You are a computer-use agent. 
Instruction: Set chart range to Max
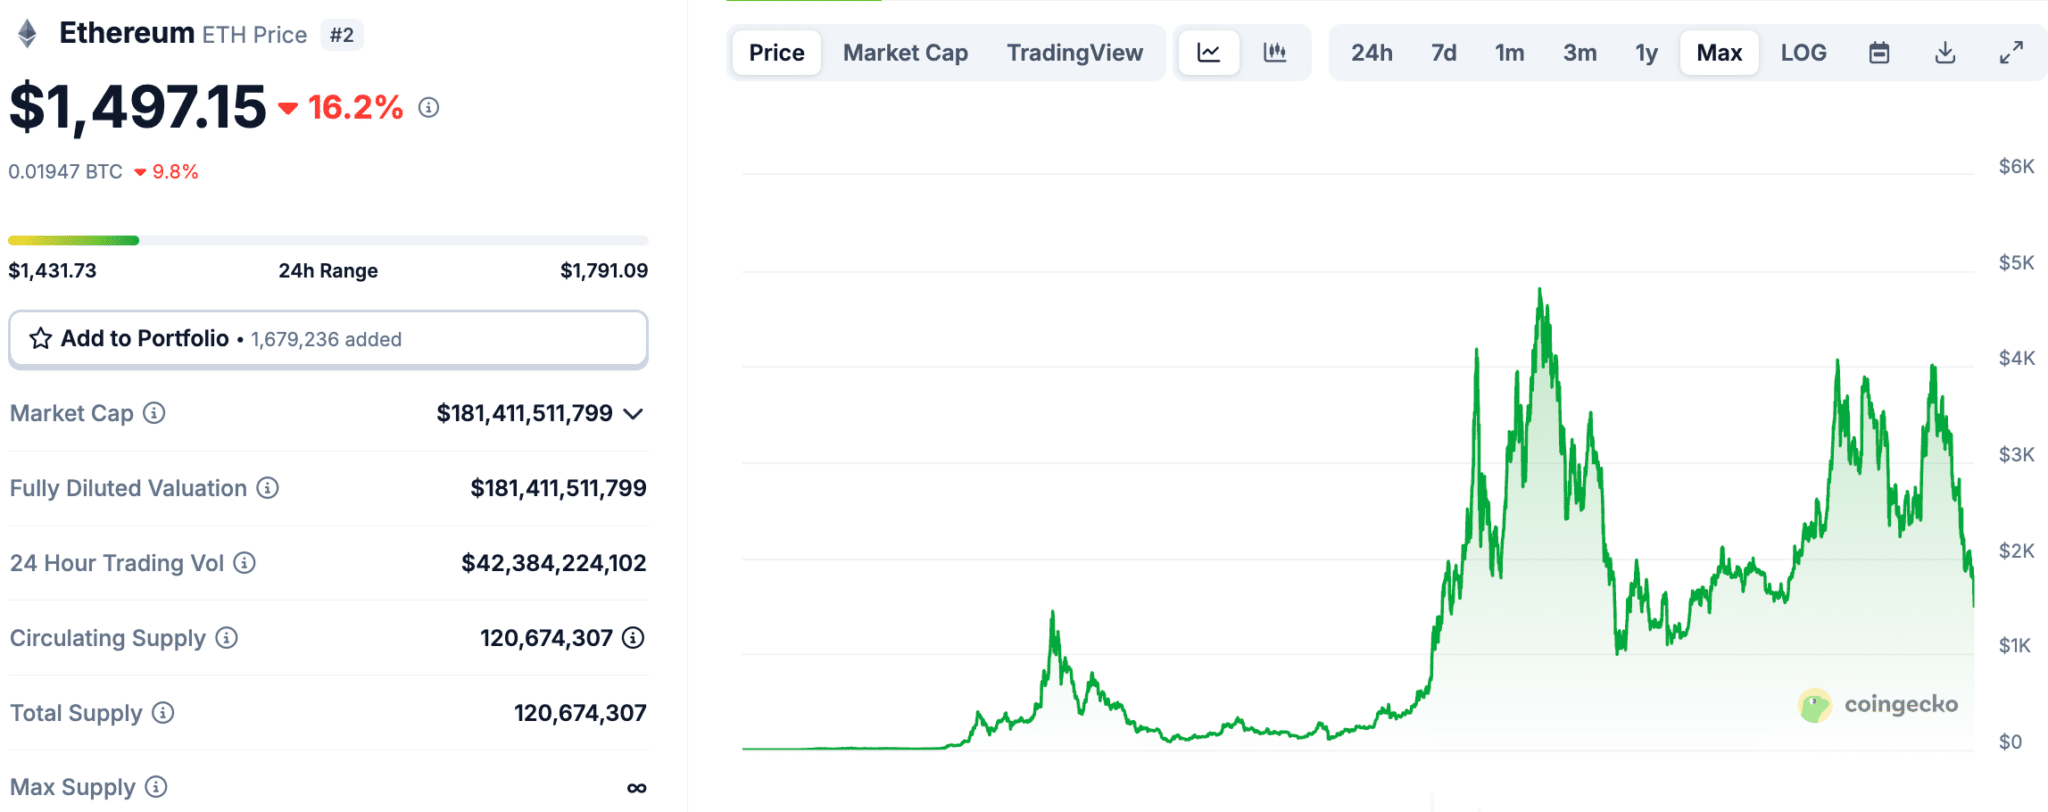click(1720, 53)
